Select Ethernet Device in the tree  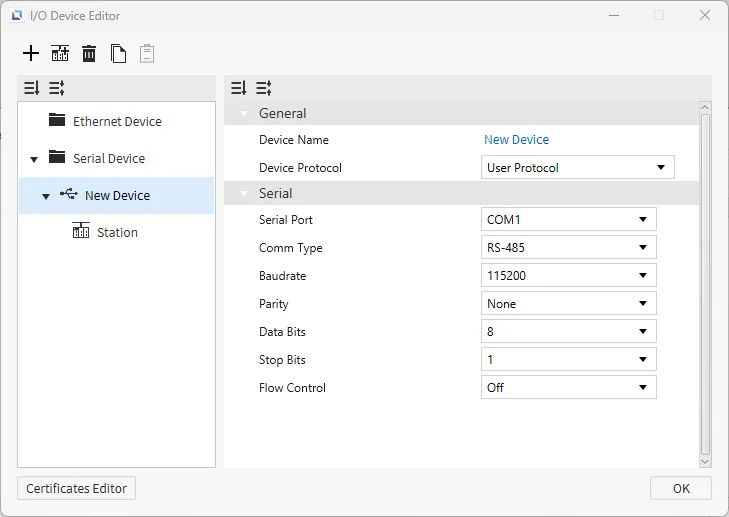pyautogui.click(x=116, y=122)
